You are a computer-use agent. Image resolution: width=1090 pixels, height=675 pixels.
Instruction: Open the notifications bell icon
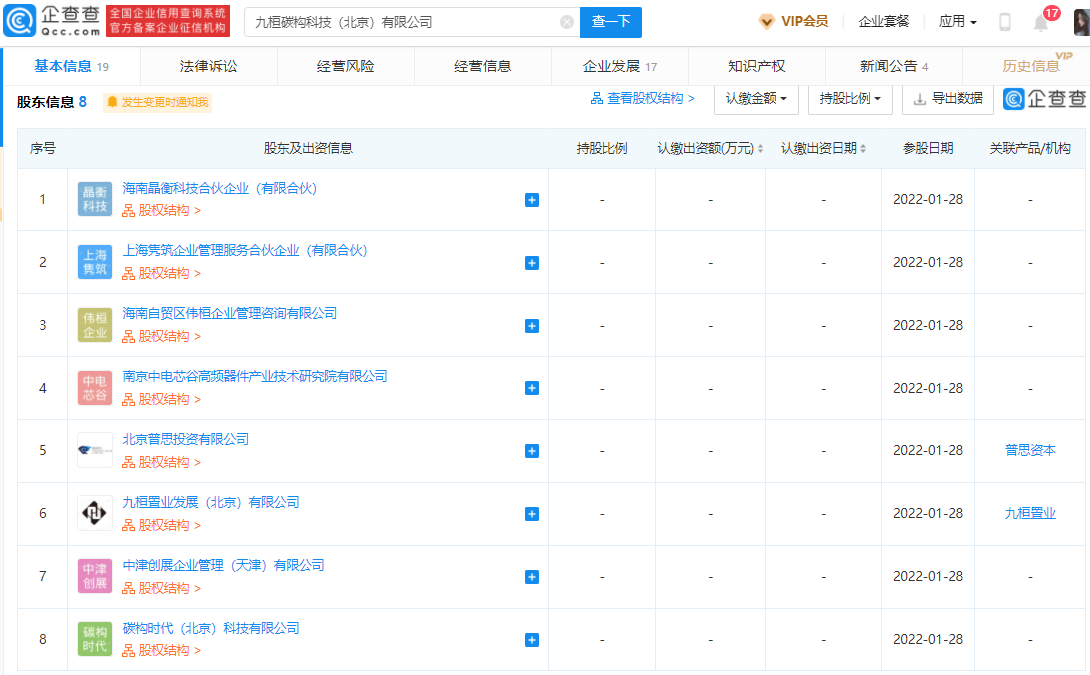pyautogui.click(x=1041, y=23)
